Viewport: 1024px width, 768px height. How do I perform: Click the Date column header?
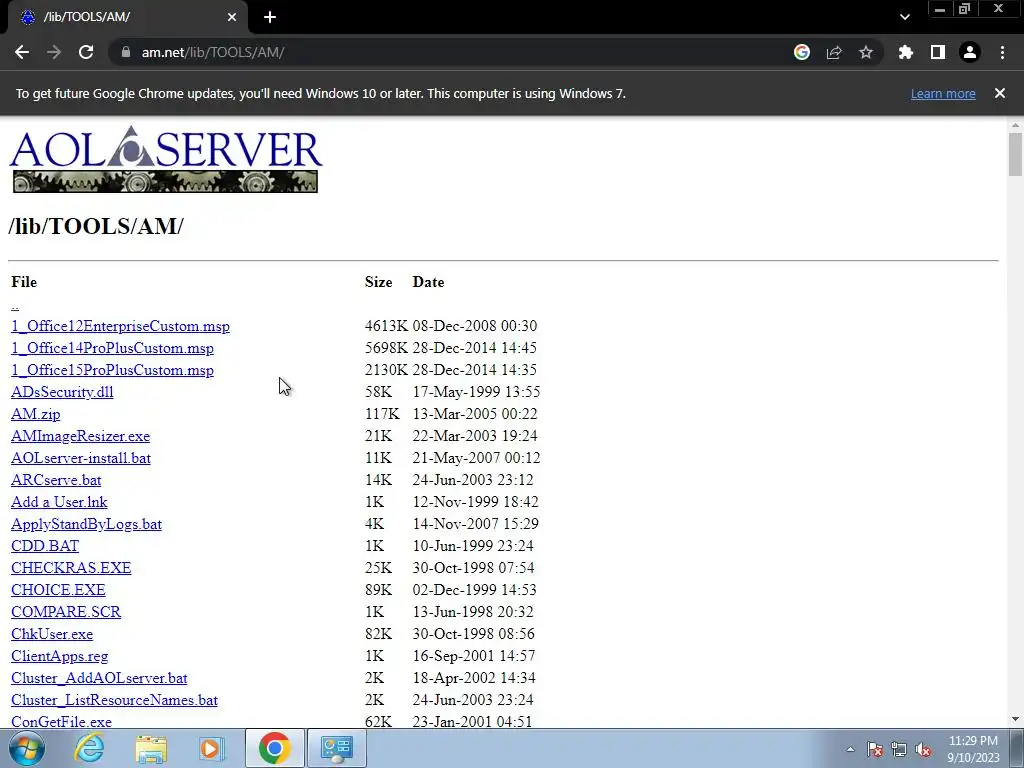click(428, 282)
